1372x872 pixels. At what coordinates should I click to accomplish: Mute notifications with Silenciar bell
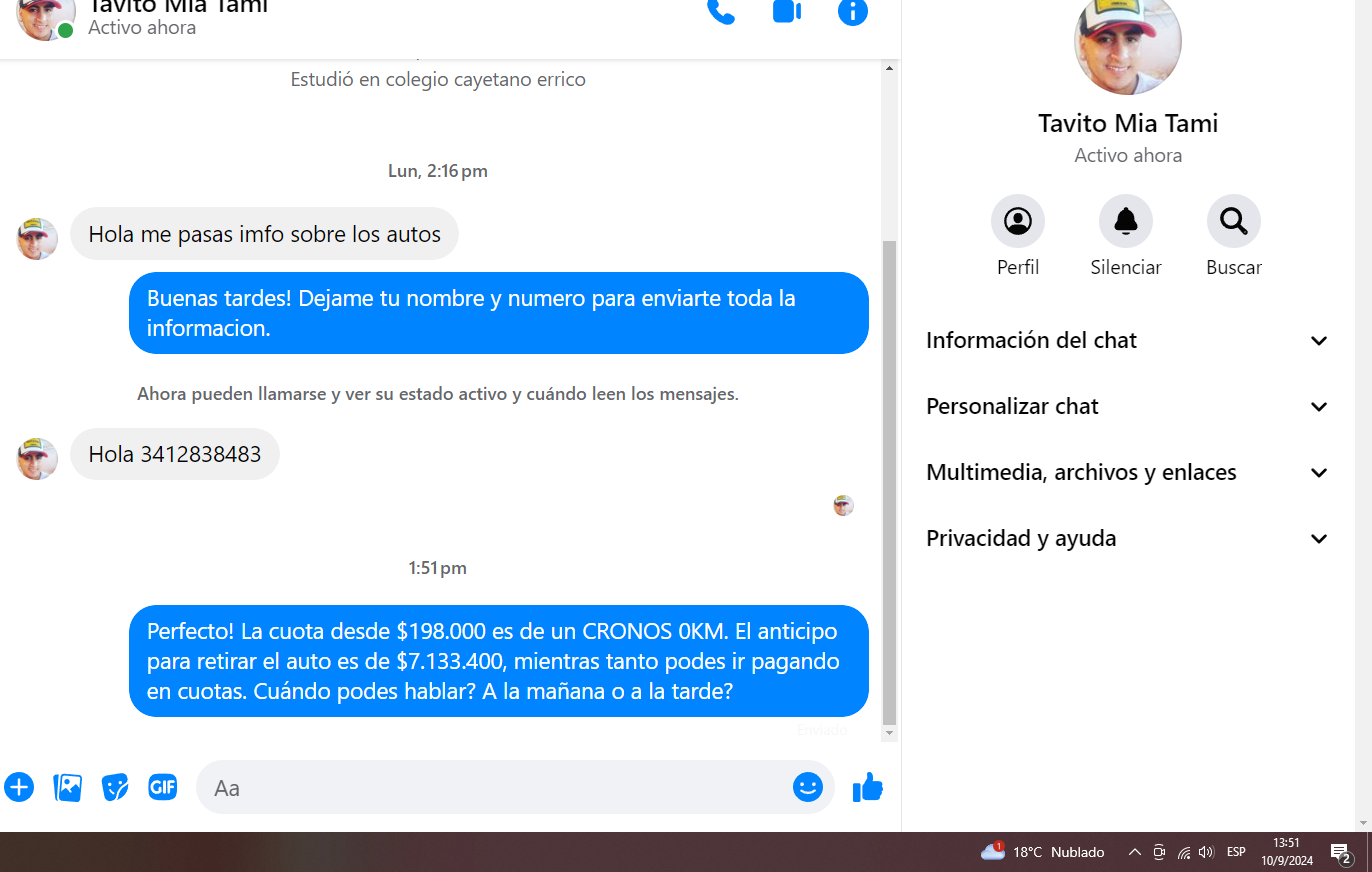1126,221
